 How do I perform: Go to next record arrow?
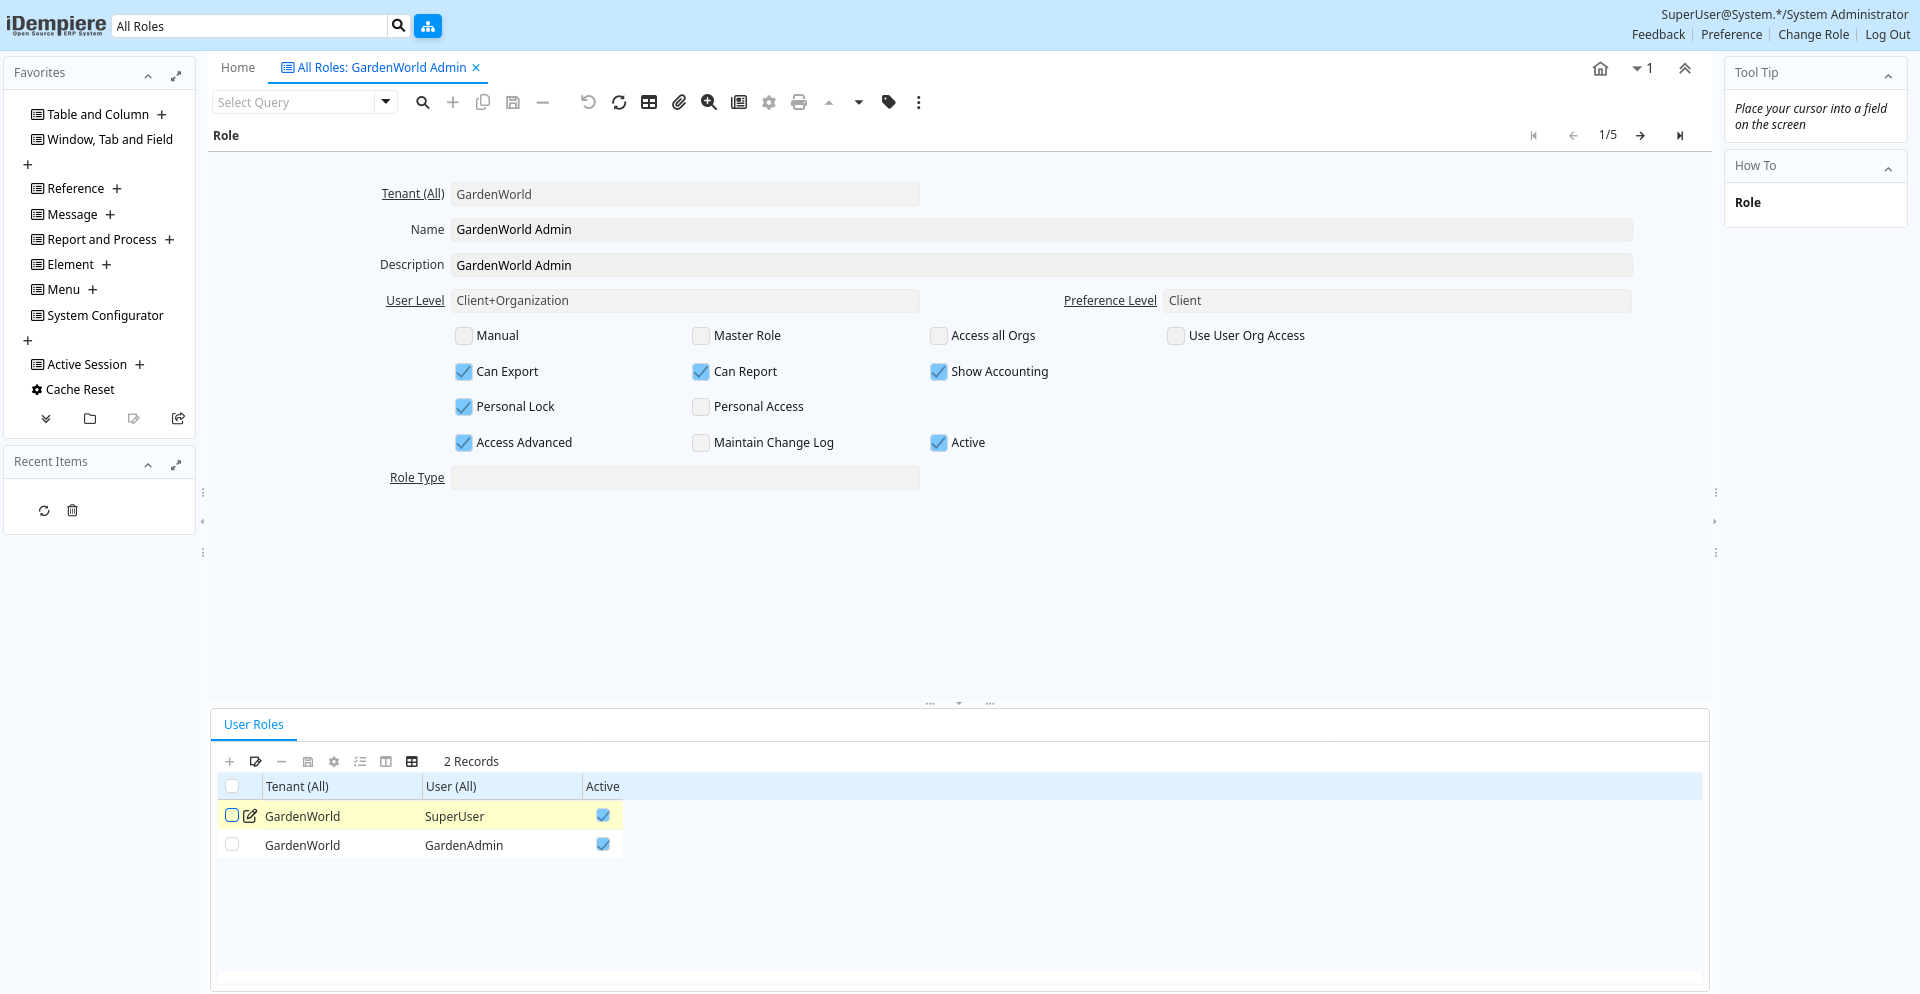1640,136
